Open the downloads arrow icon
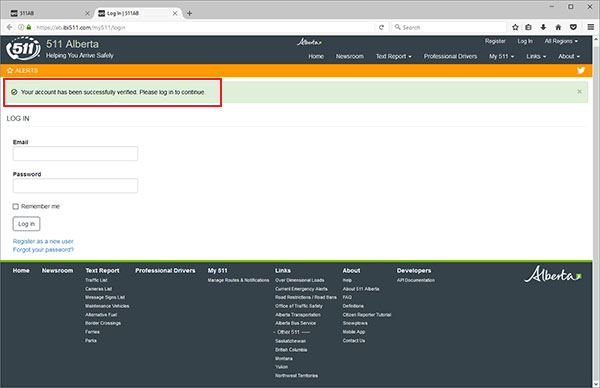The image size is (600, 388). coord(543,27)
